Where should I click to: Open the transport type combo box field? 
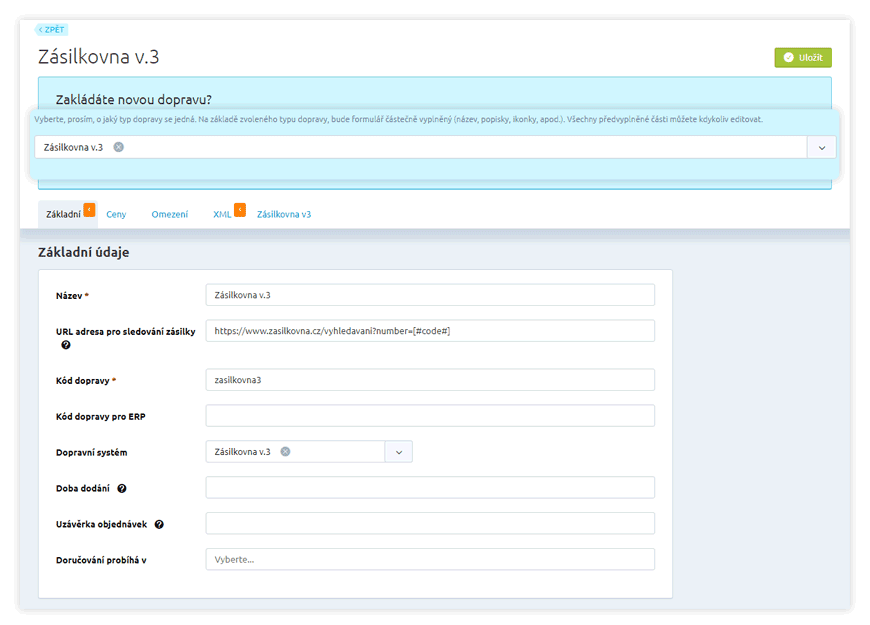point(435,148)
